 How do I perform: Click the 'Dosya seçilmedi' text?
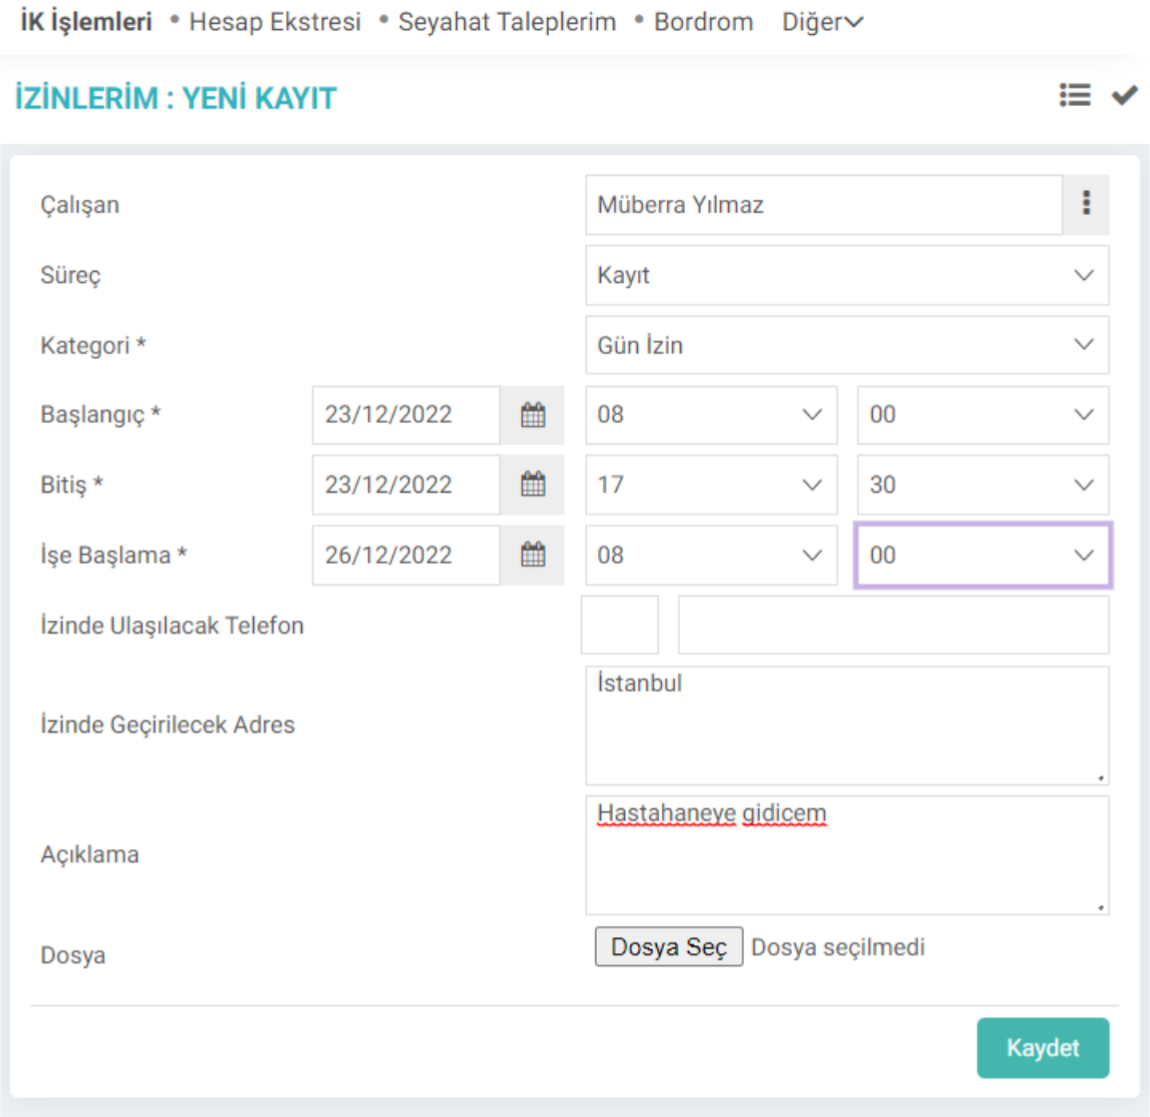[x=838, y=947]
